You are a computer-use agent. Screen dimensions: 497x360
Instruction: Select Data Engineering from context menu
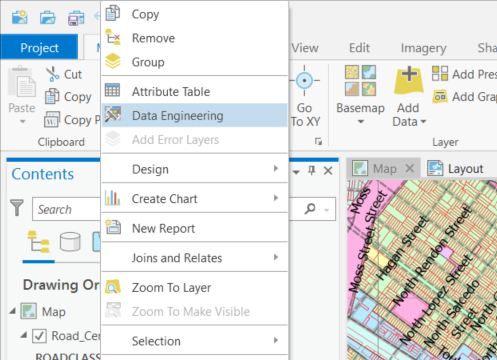click(195, 115)
